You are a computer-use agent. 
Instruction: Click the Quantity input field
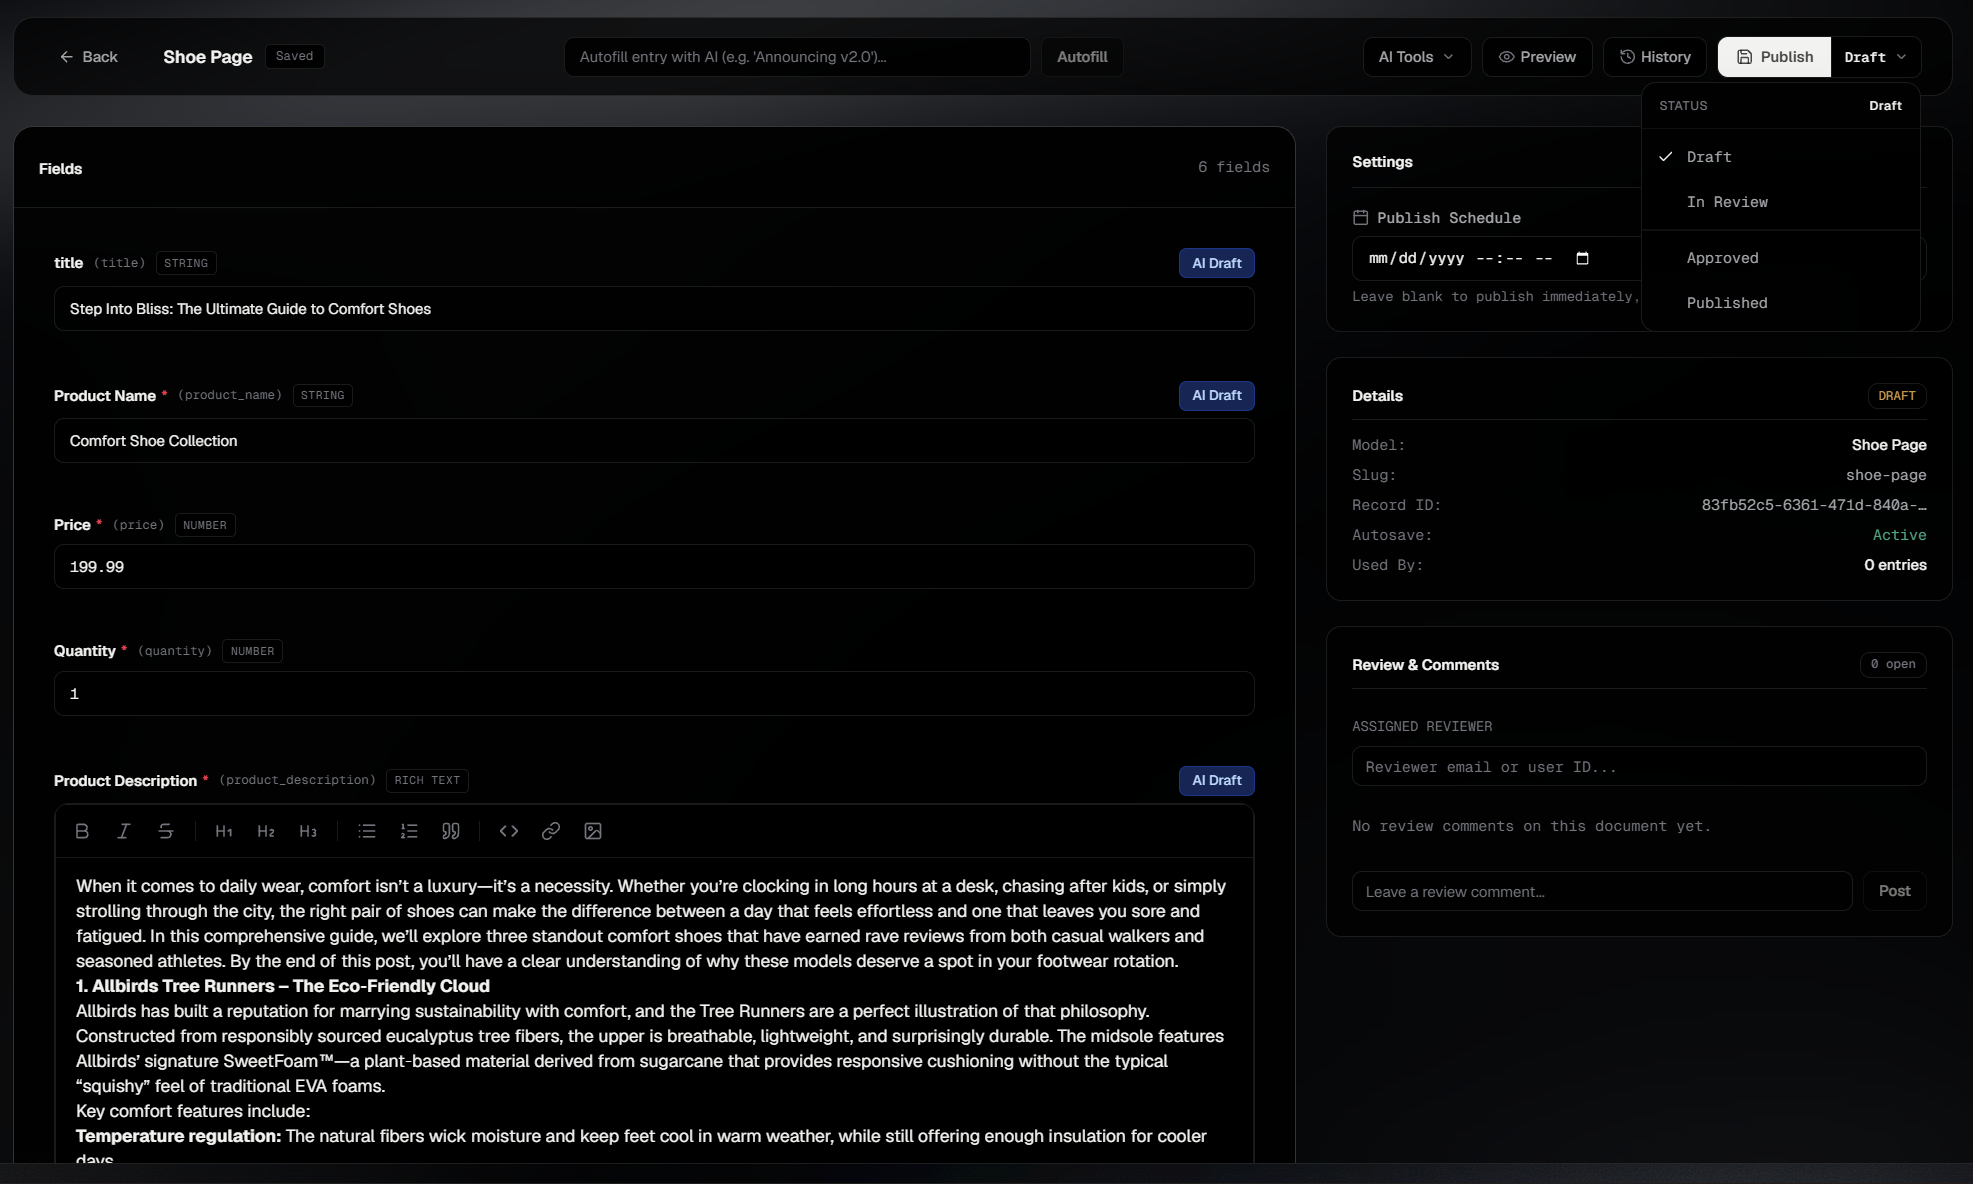[x=654, y=694]
